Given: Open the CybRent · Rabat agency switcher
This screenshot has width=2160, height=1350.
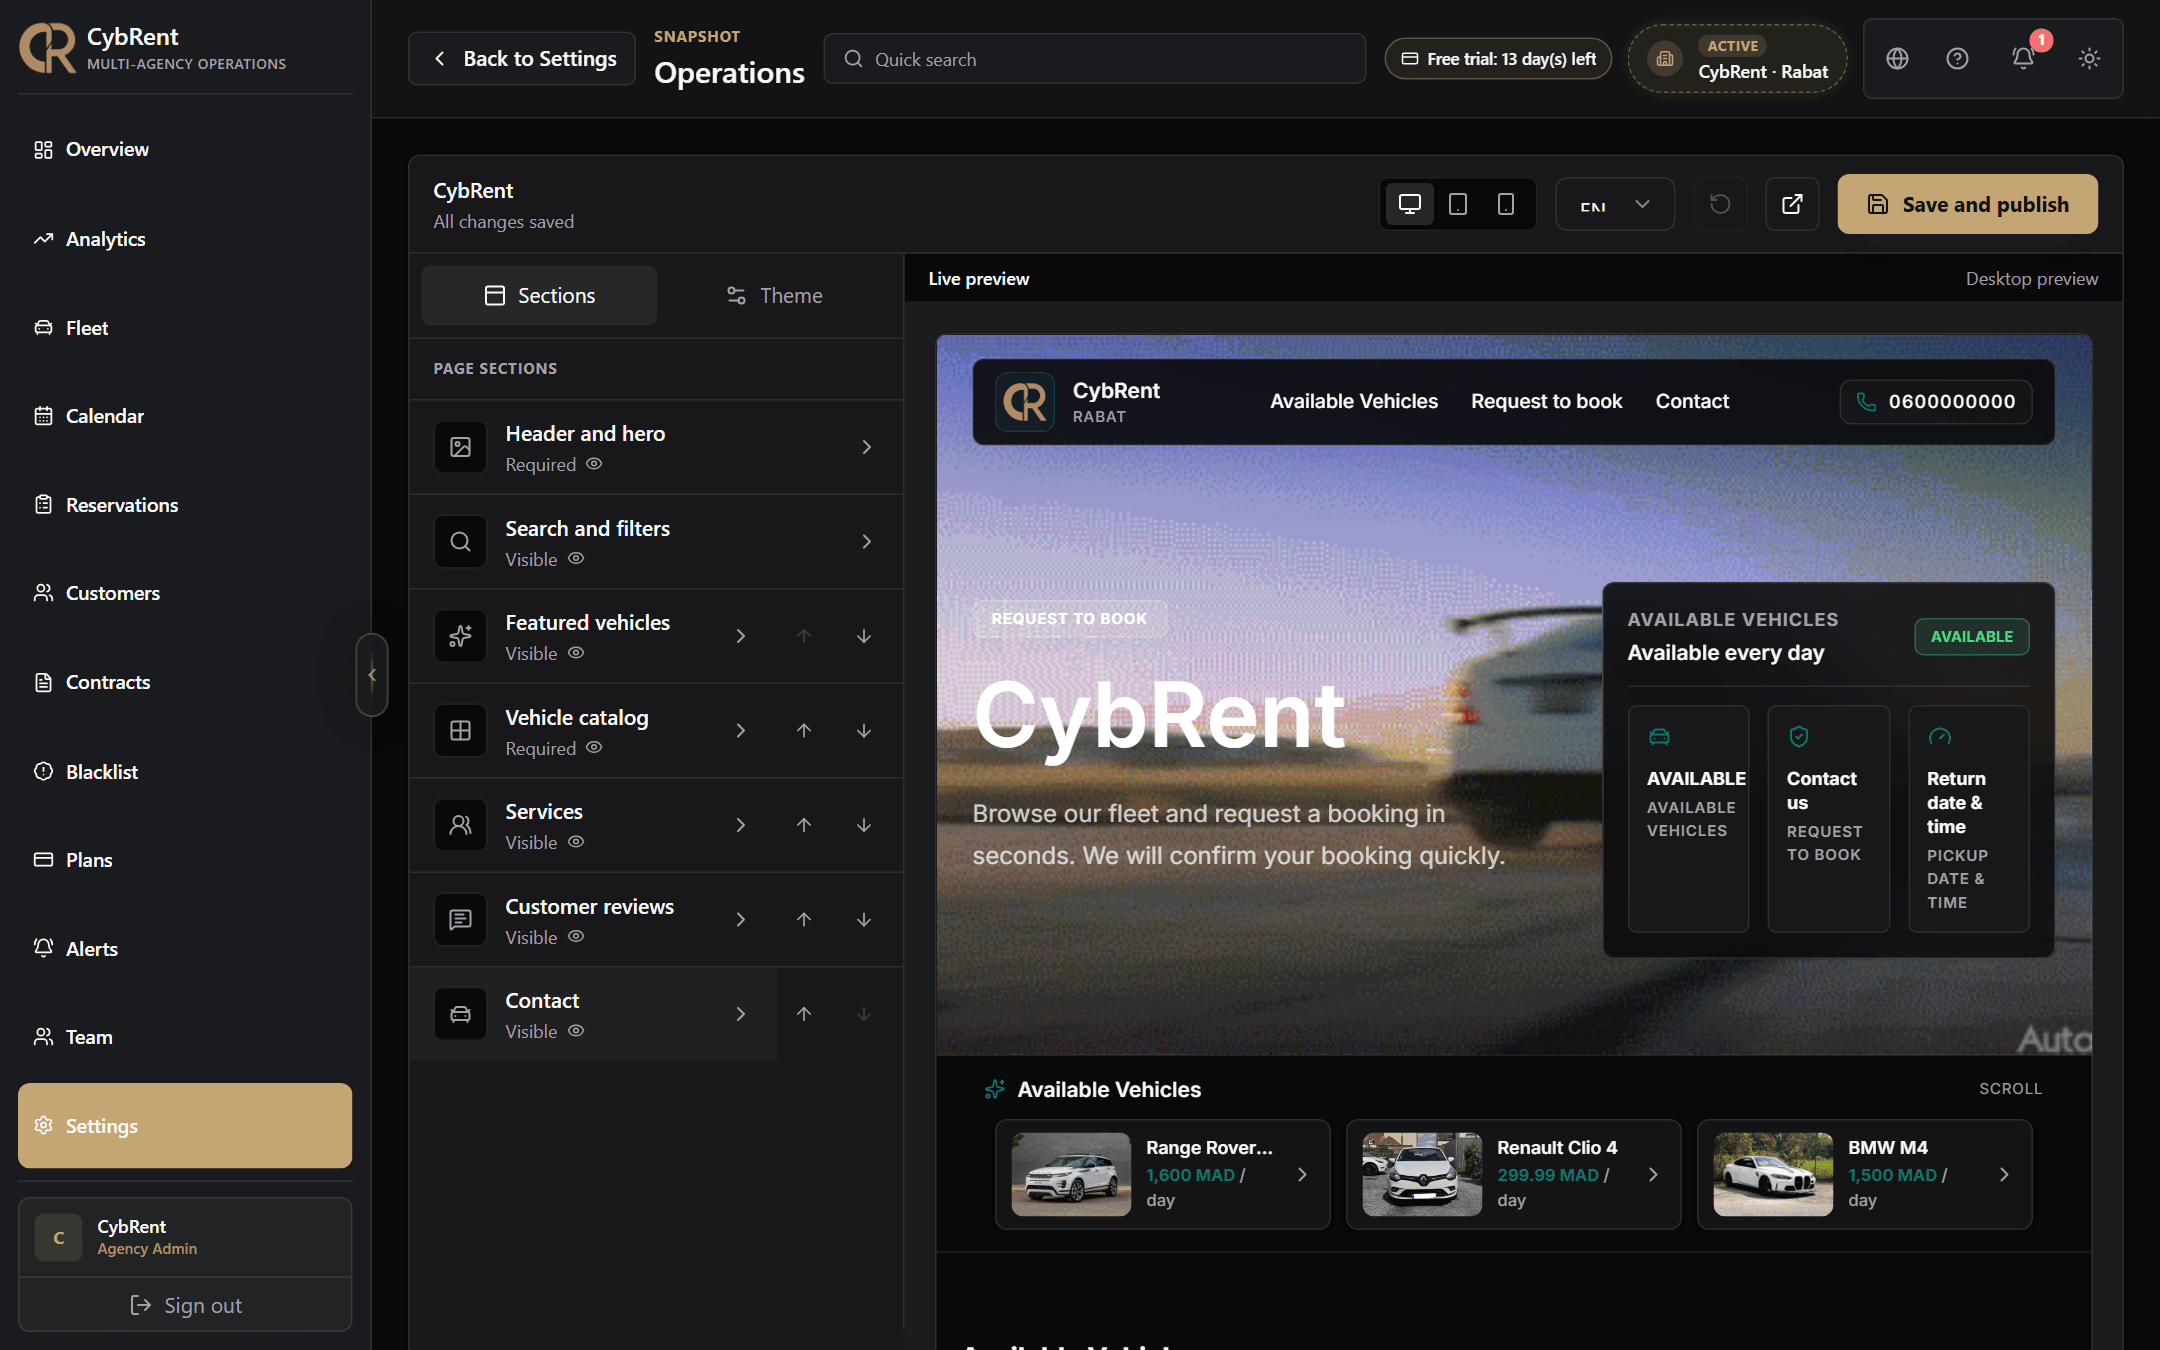Looking at the screenshot, I should [x=1738, y=59].
